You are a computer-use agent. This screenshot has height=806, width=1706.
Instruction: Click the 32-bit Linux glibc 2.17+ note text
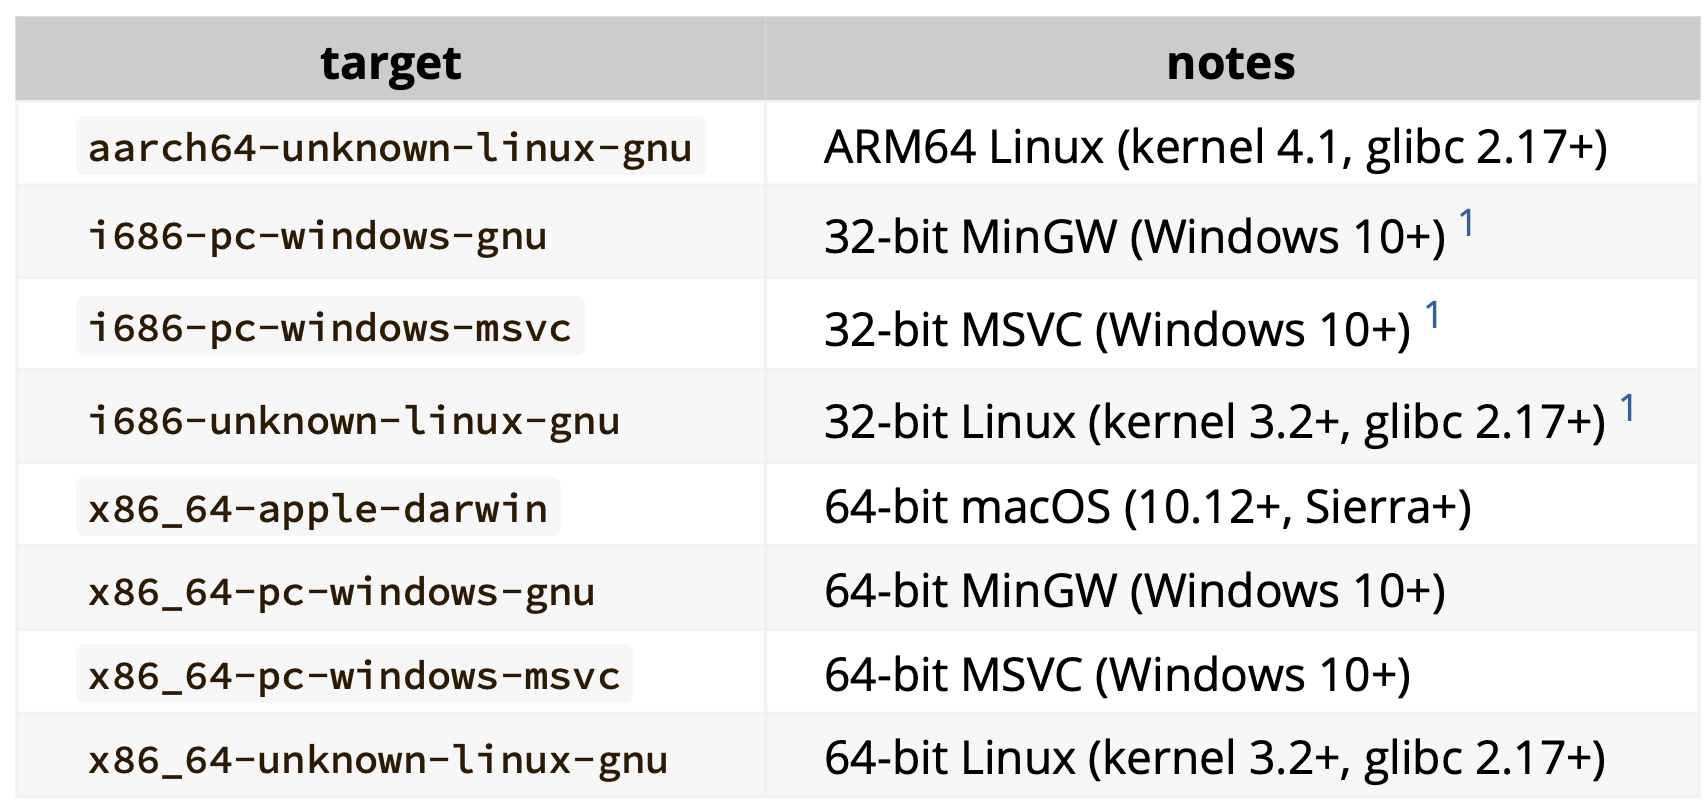(1215, 421)
